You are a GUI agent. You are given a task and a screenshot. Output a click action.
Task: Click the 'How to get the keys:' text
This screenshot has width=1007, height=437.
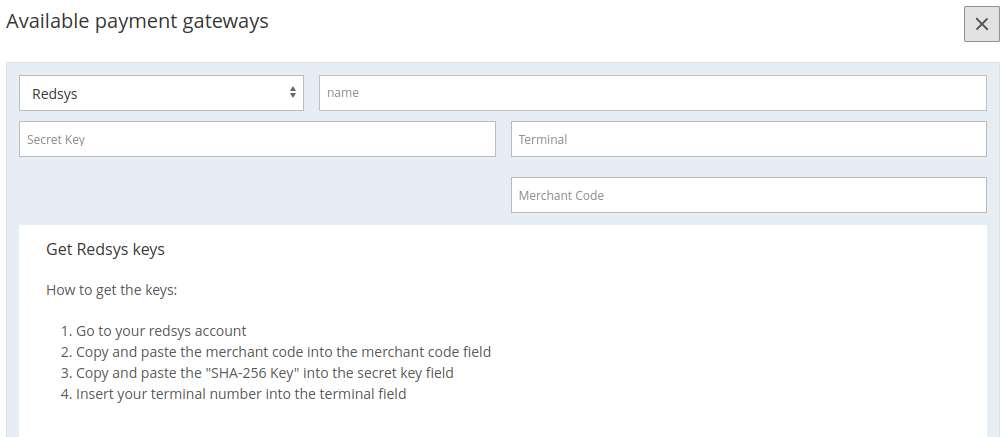tap(111, 290)
